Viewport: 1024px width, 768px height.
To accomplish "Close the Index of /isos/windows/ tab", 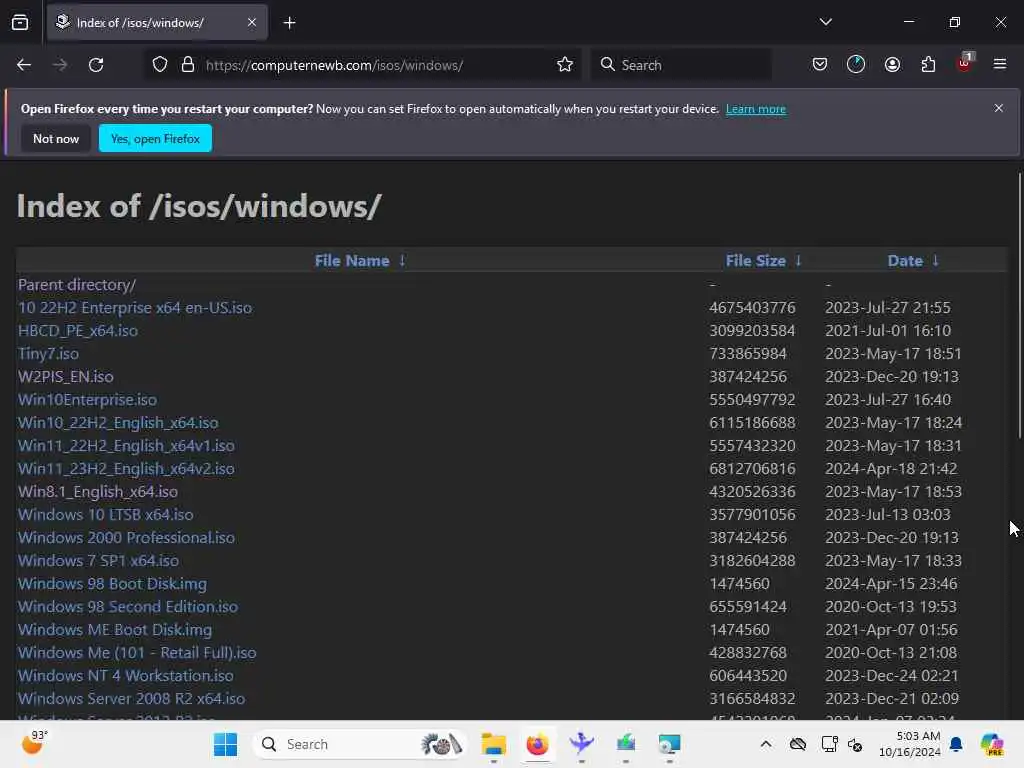I will pyautogui.click(x=252, y=23).
